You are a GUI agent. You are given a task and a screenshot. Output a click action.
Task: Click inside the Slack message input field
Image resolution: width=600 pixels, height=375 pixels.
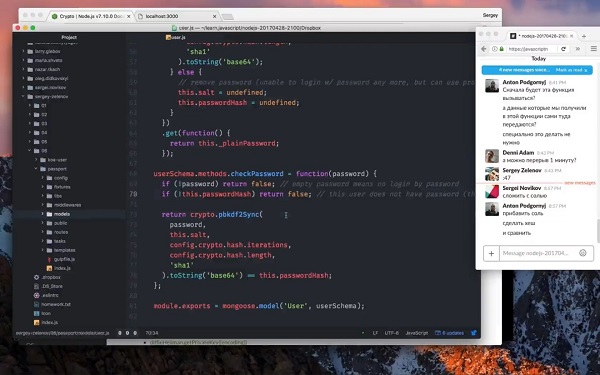[539, 253]
